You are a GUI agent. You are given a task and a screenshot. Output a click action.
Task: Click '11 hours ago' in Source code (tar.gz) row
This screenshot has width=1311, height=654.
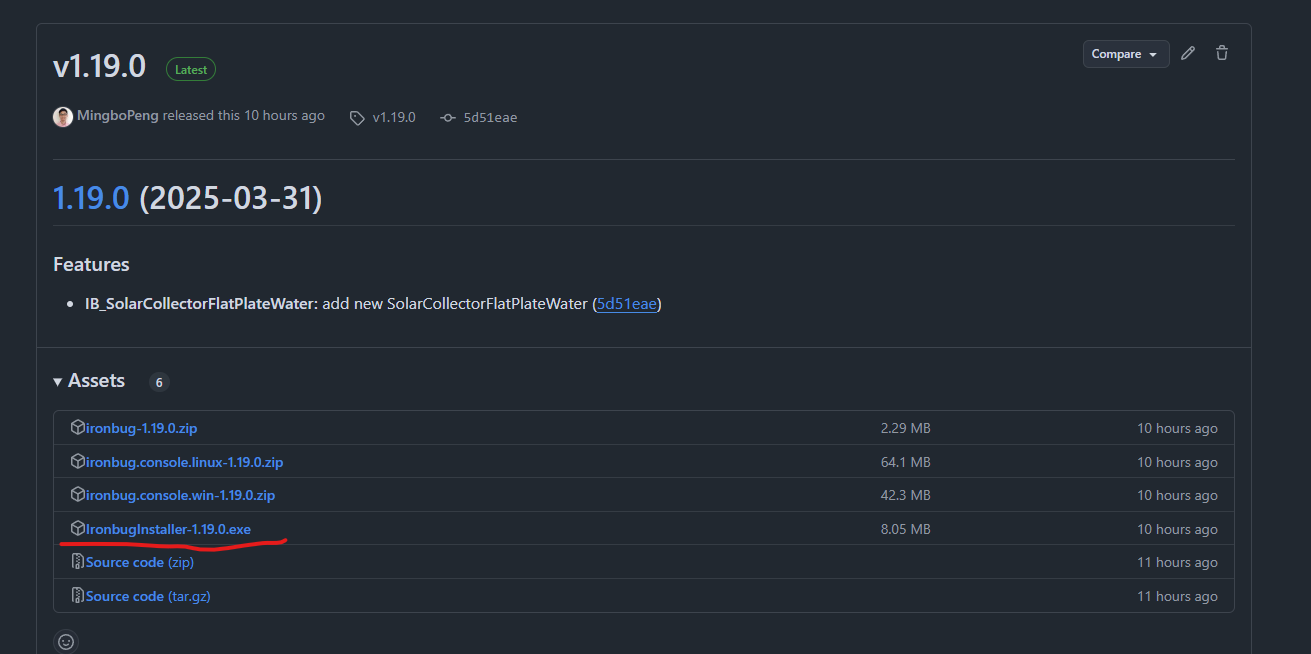pyautogui.click(x=1177, y=596)
